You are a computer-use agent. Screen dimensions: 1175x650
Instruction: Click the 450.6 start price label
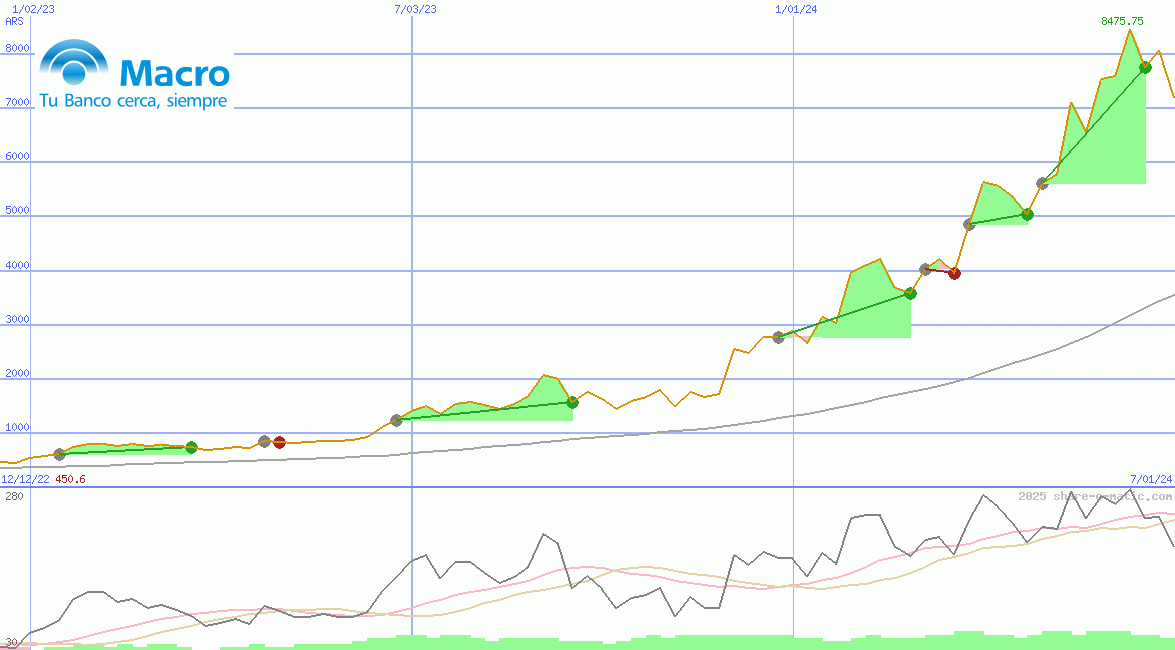click(x=70, y=477)
